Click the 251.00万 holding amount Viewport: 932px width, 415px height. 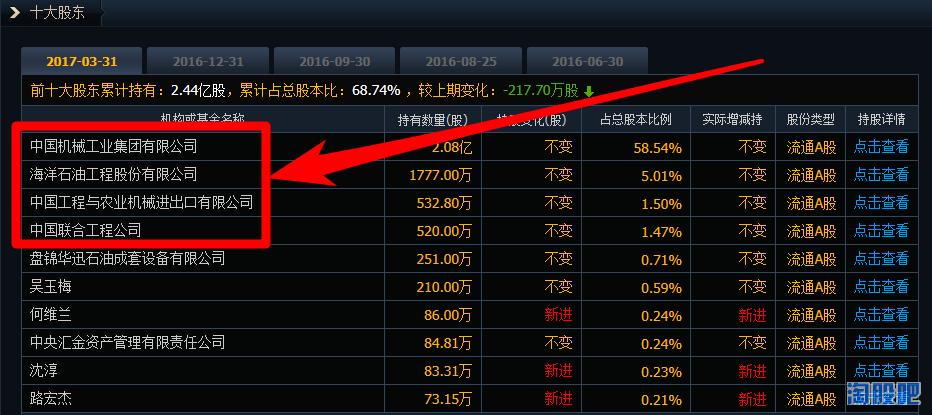tap(445, 259)
